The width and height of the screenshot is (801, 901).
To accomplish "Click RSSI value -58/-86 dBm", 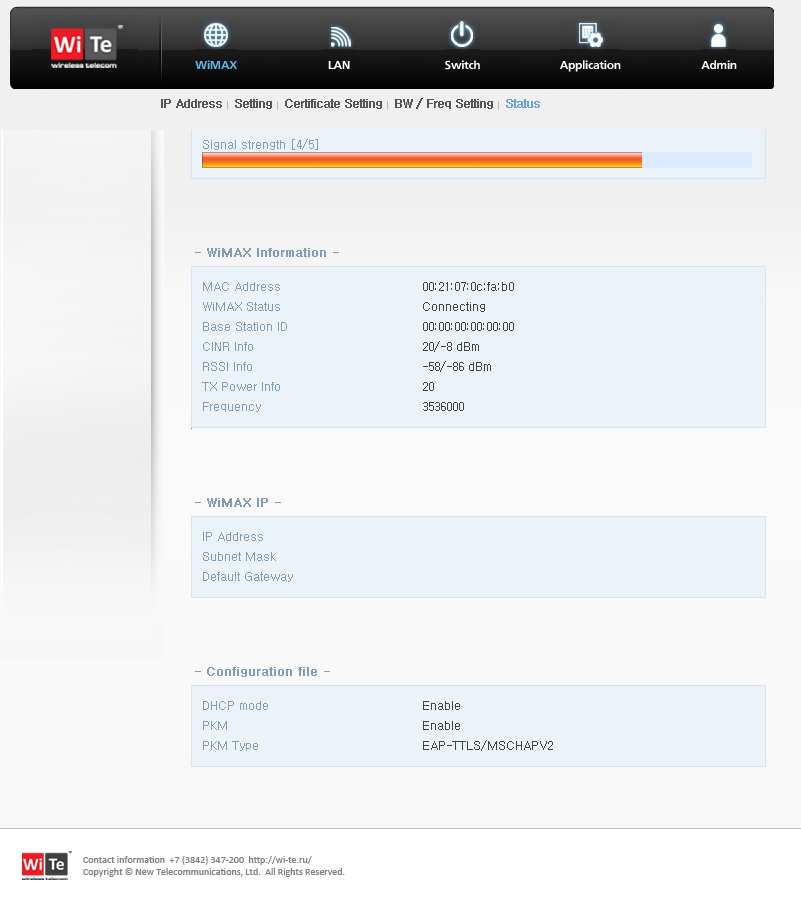I will pyautogui.click(x=457, y=367).
